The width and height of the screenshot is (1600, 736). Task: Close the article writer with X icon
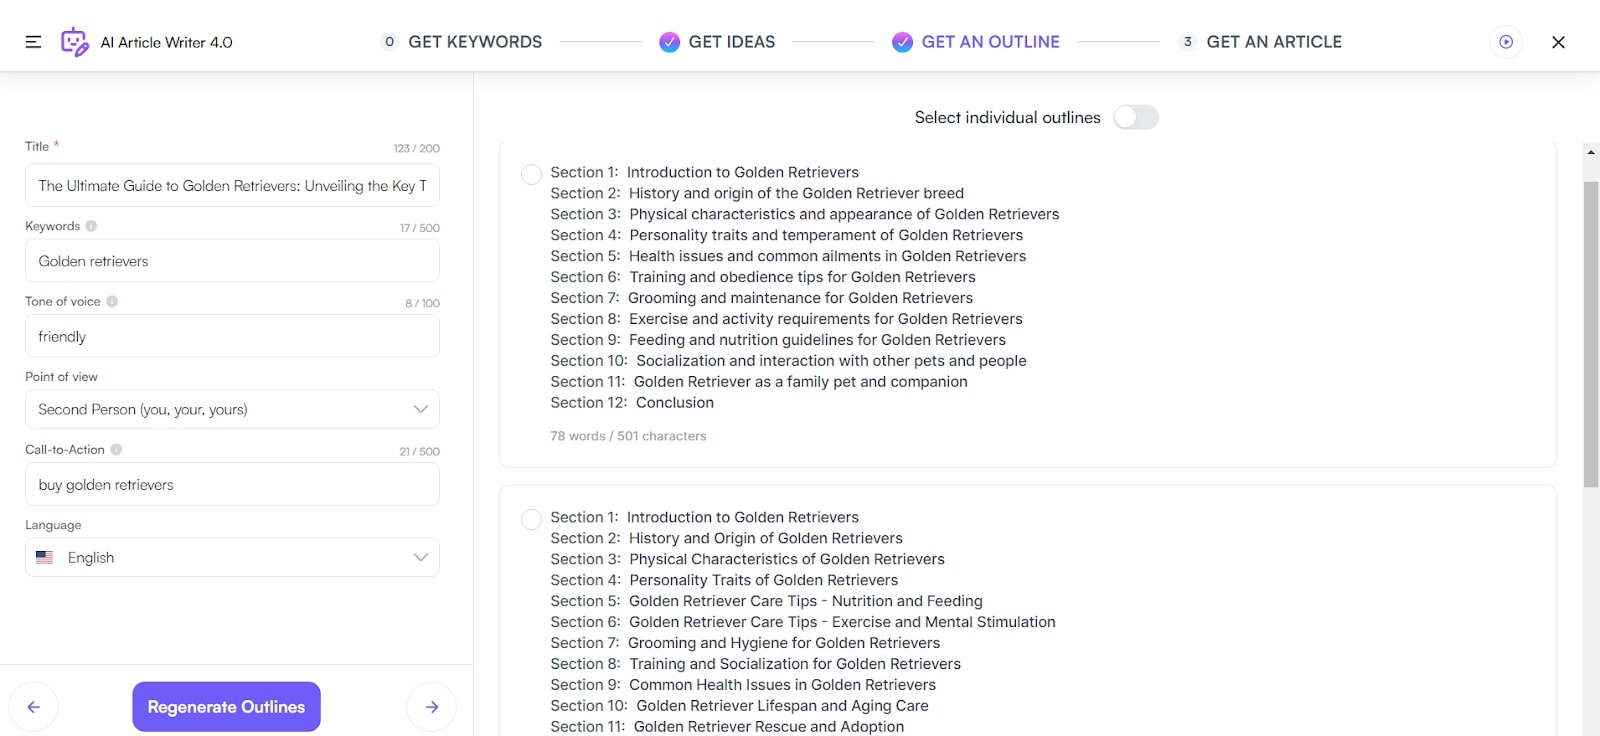(x=1558, y=42)
